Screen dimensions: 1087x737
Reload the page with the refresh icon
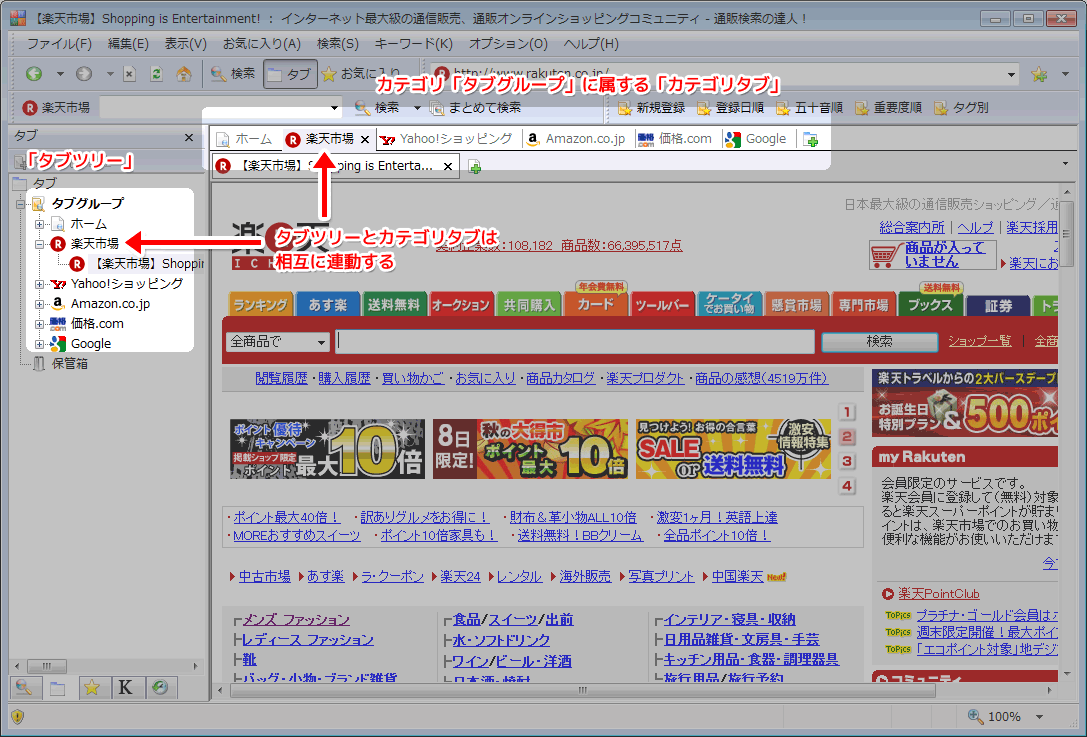pyautogui.click(x=157, y=73)
